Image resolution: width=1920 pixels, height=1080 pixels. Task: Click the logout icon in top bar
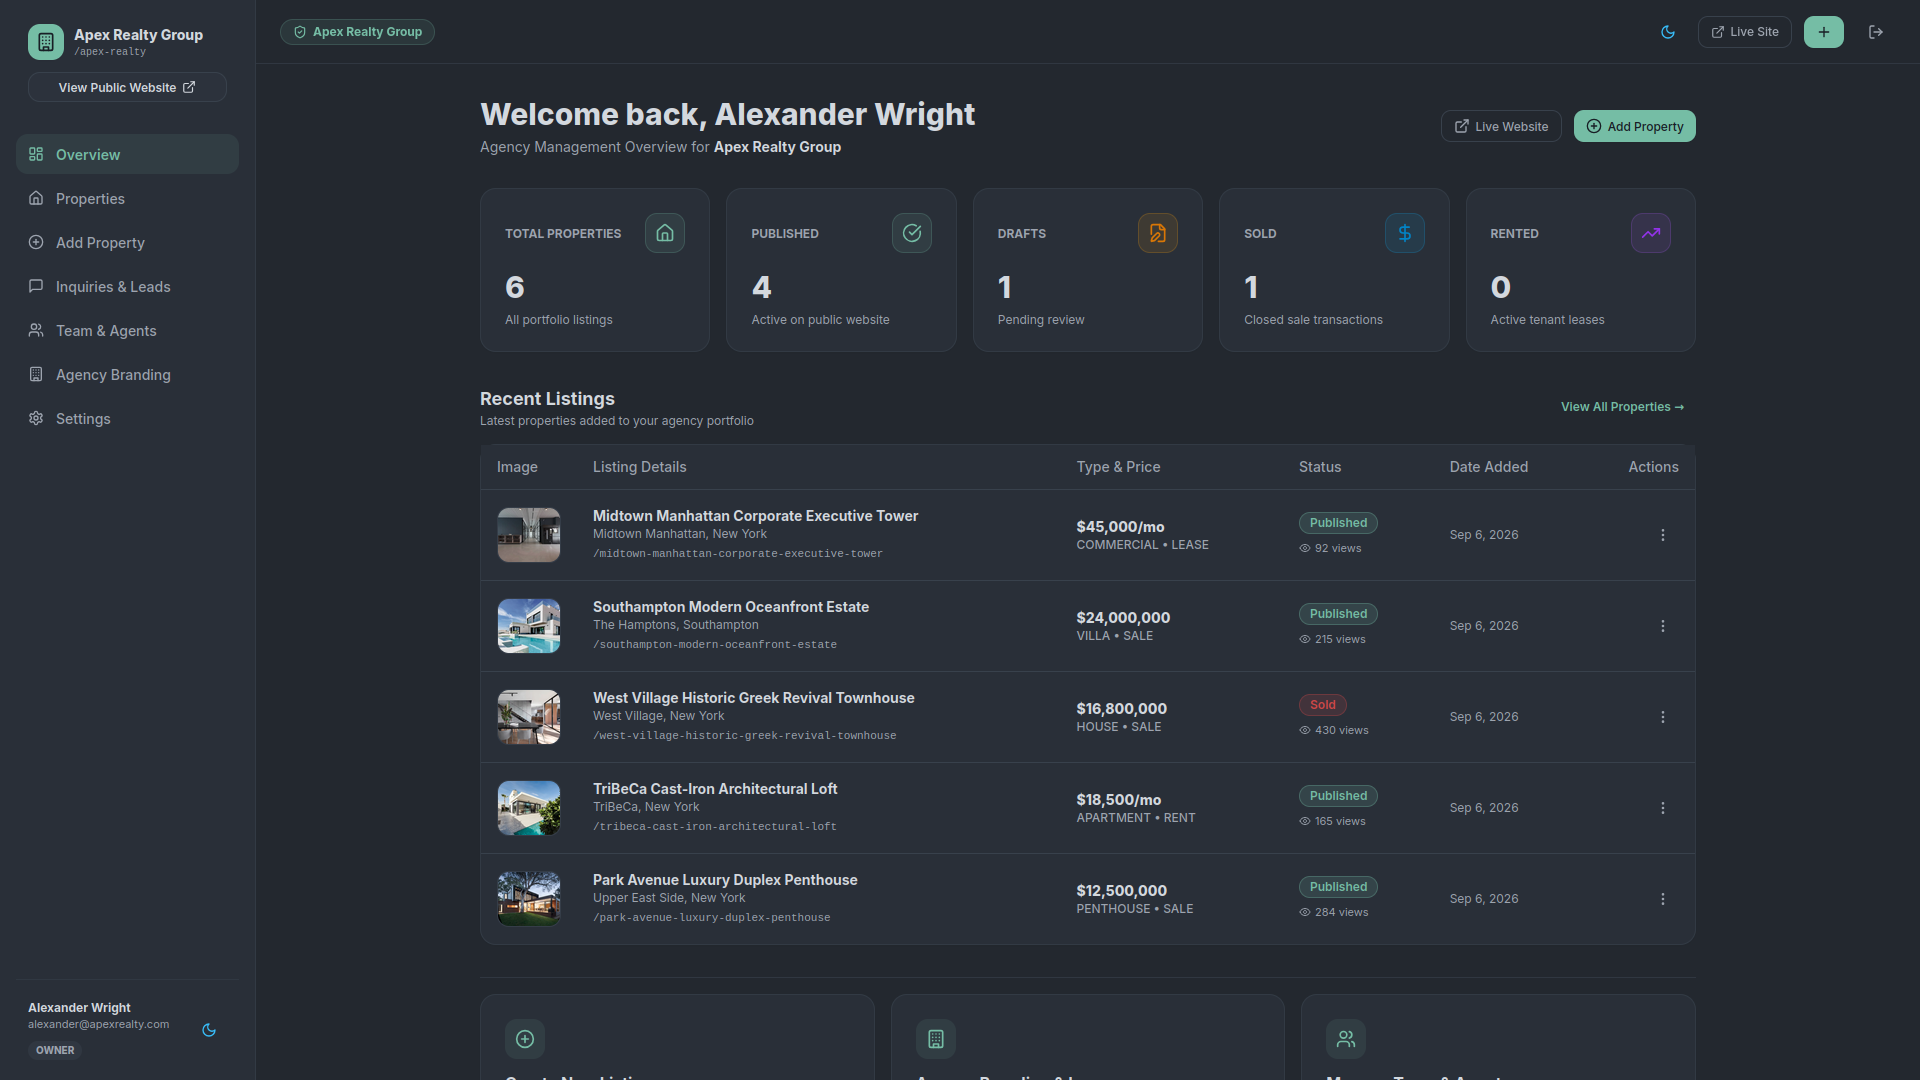(1876, 32)
